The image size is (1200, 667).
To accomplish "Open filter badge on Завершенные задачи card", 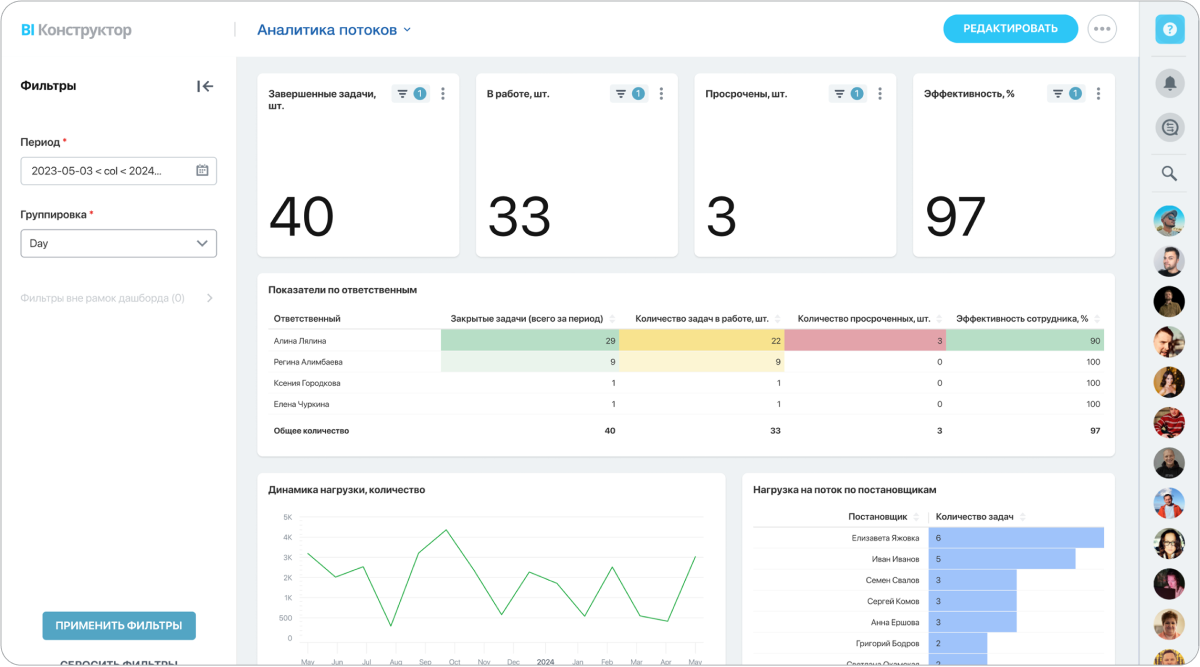I will pos(410,94).
